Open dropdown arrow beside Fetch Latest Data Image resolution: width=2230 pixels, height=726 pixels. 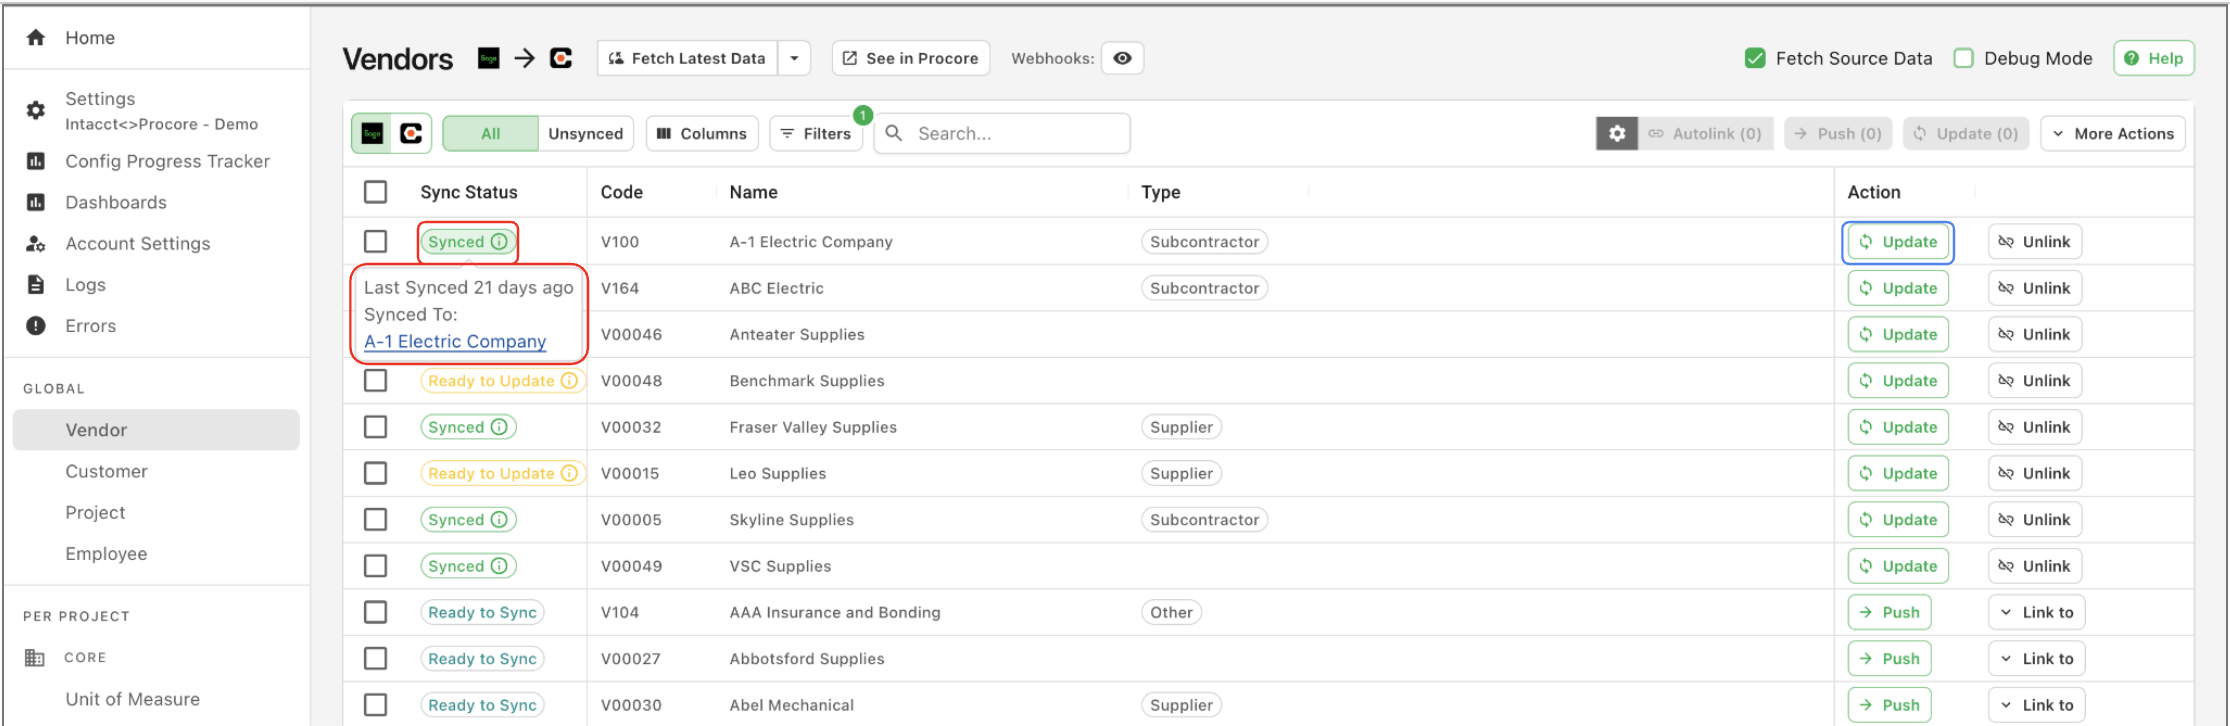pos(794,58)
